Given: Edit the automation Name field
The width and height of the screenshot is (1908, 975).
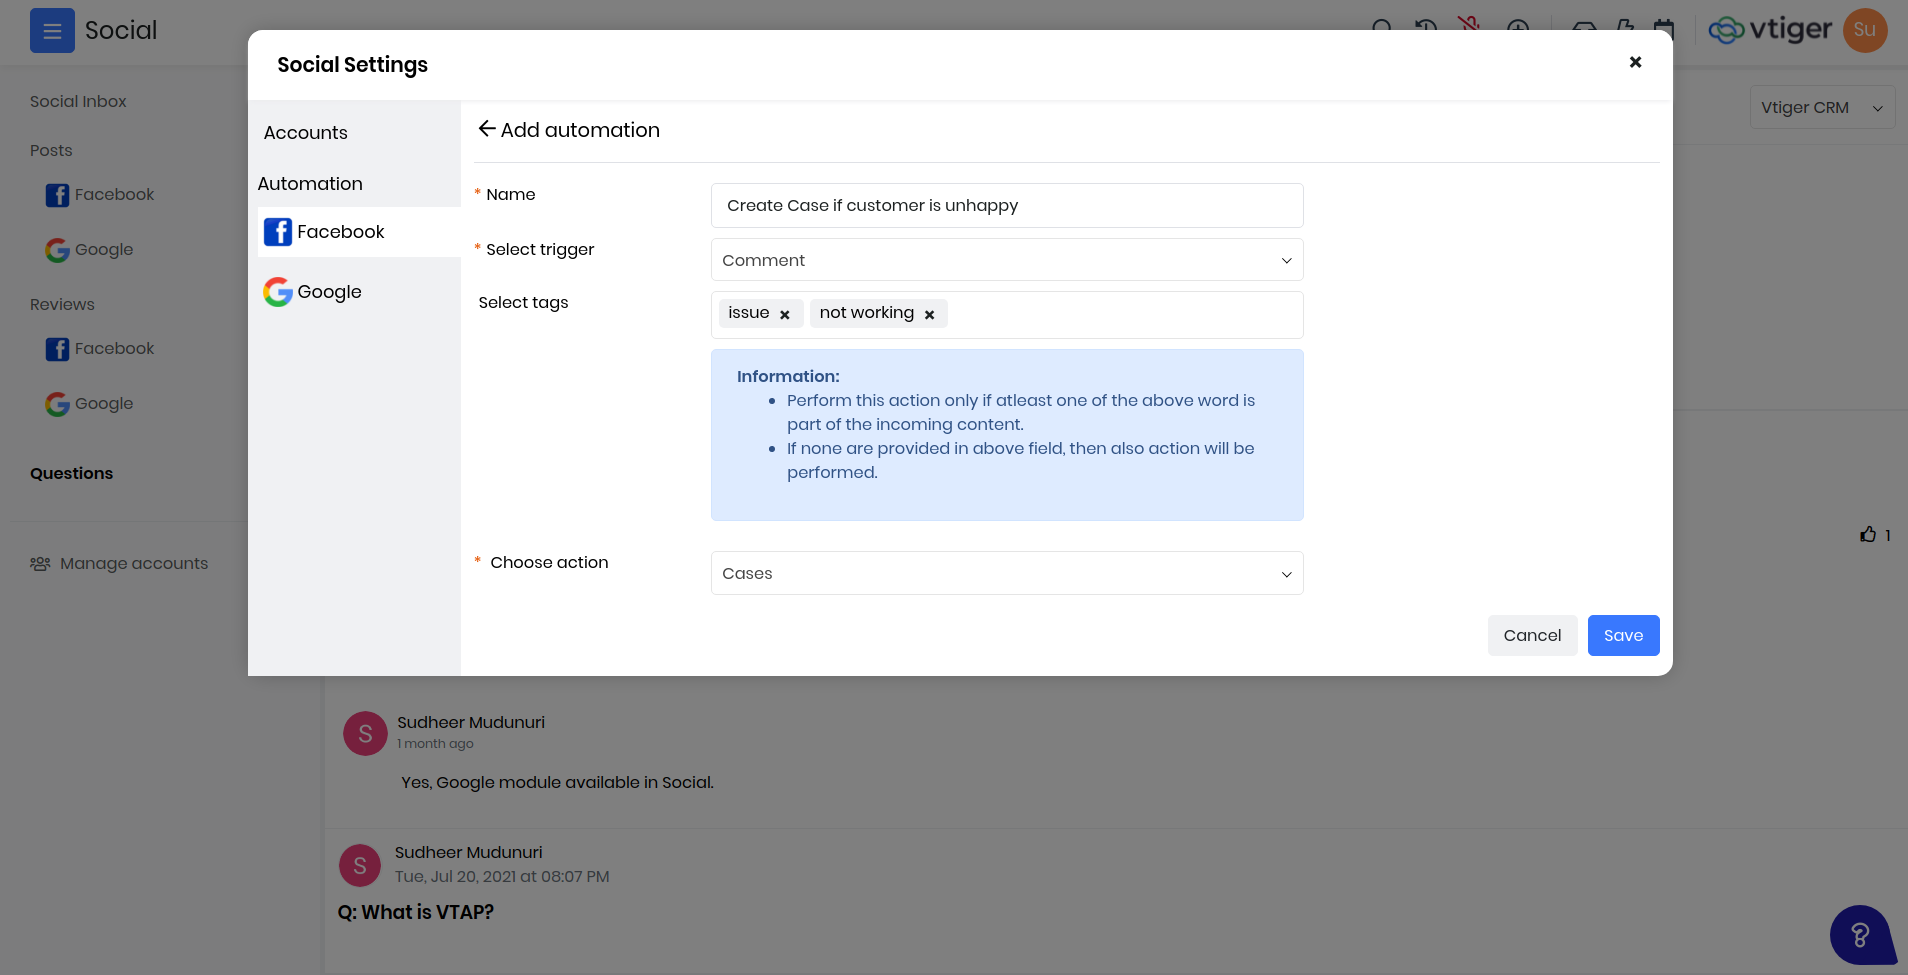Looking at the screenshot, I should (1005, 205).
